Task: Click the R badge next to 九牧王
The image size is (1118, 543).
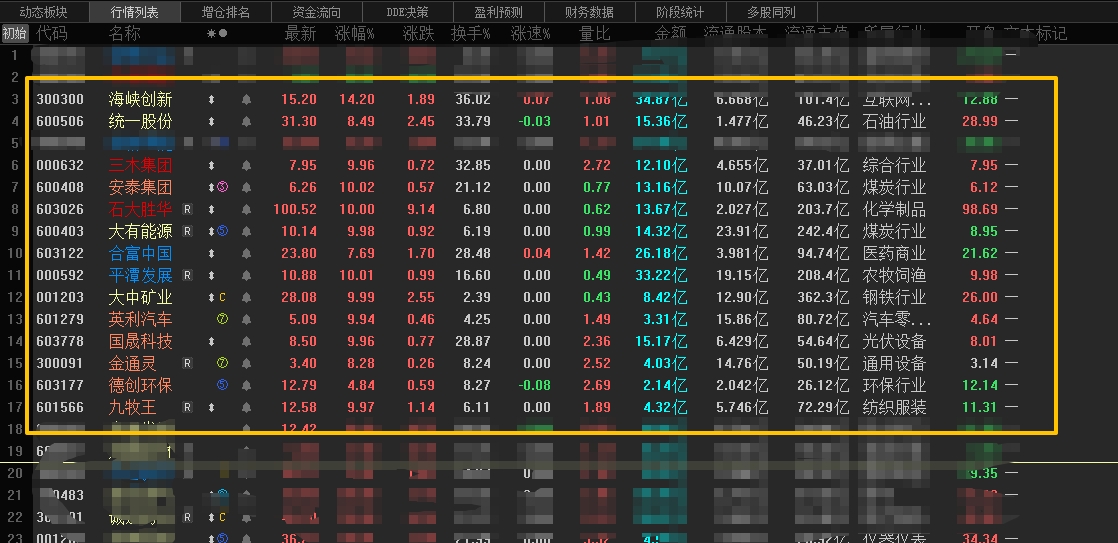Action: point(188,408)
